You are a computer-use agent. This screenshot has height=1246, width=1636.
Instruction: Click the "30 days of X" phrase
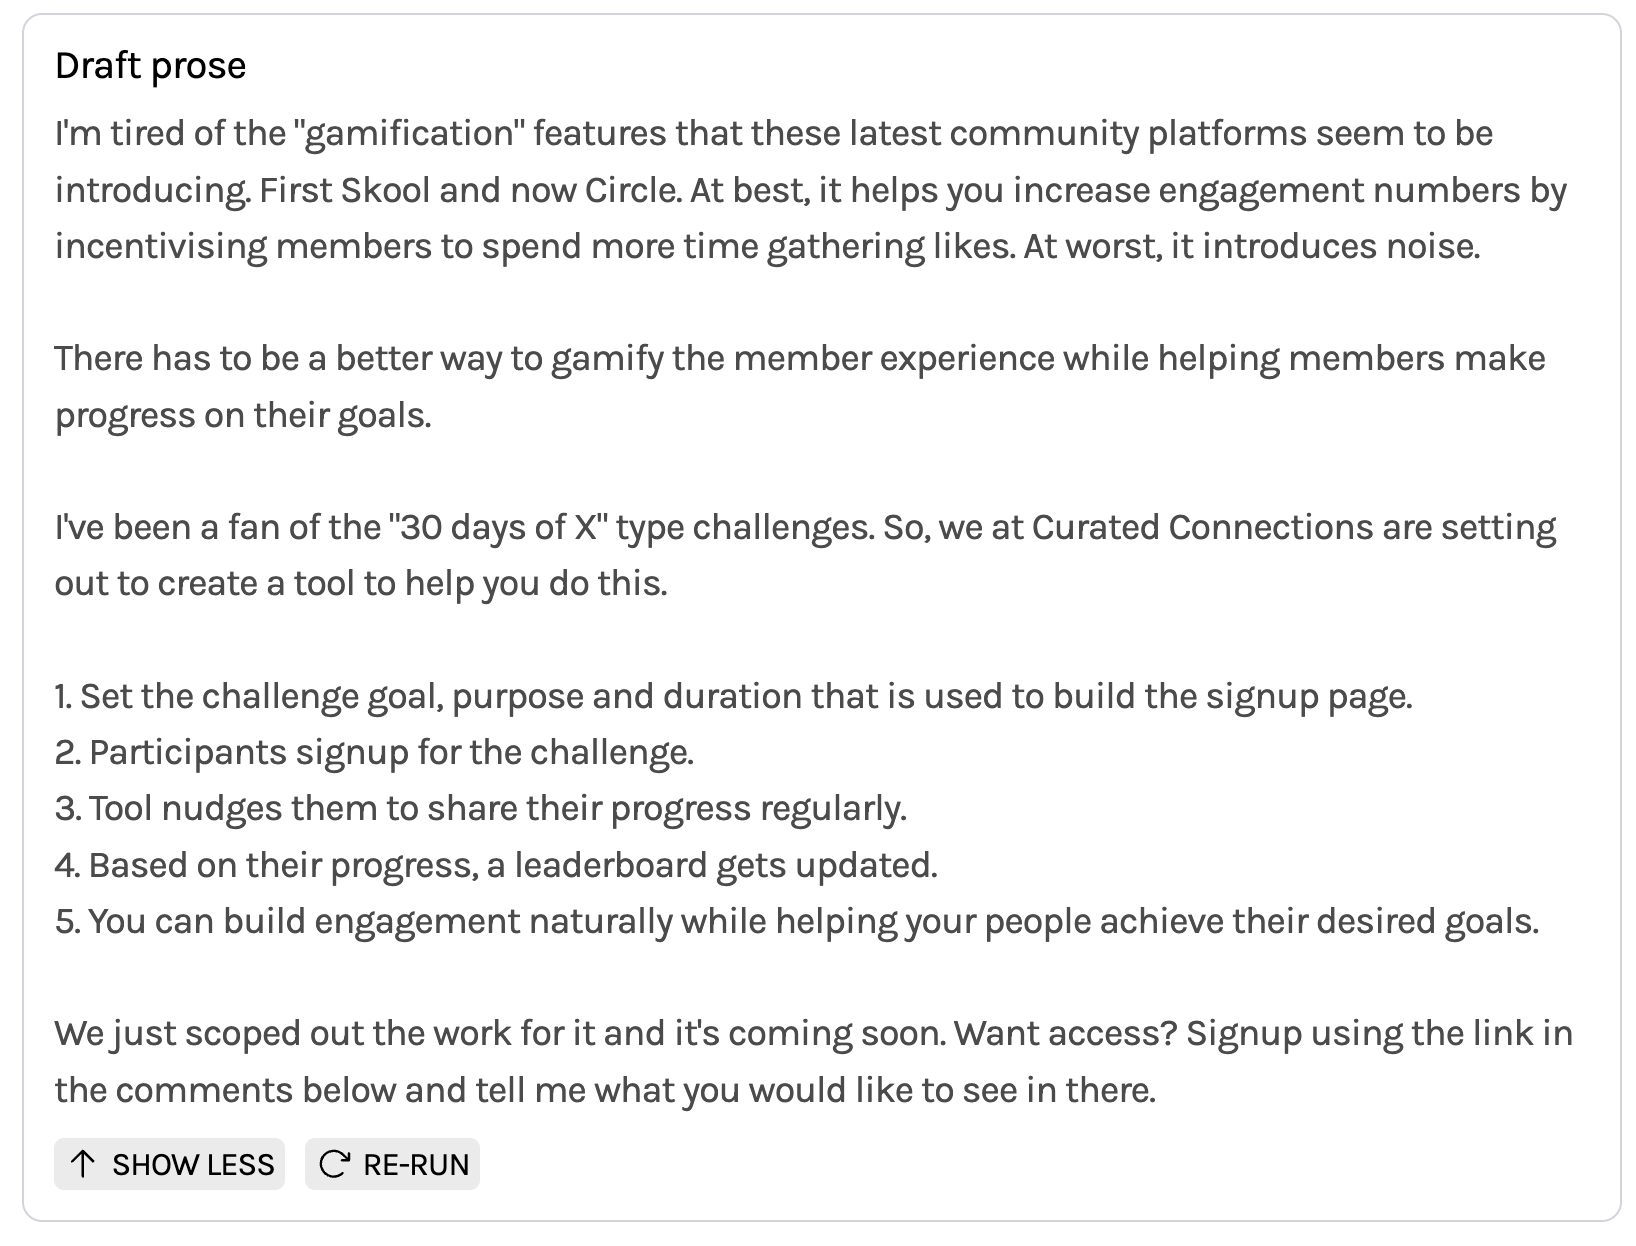(x=501, y=527)
